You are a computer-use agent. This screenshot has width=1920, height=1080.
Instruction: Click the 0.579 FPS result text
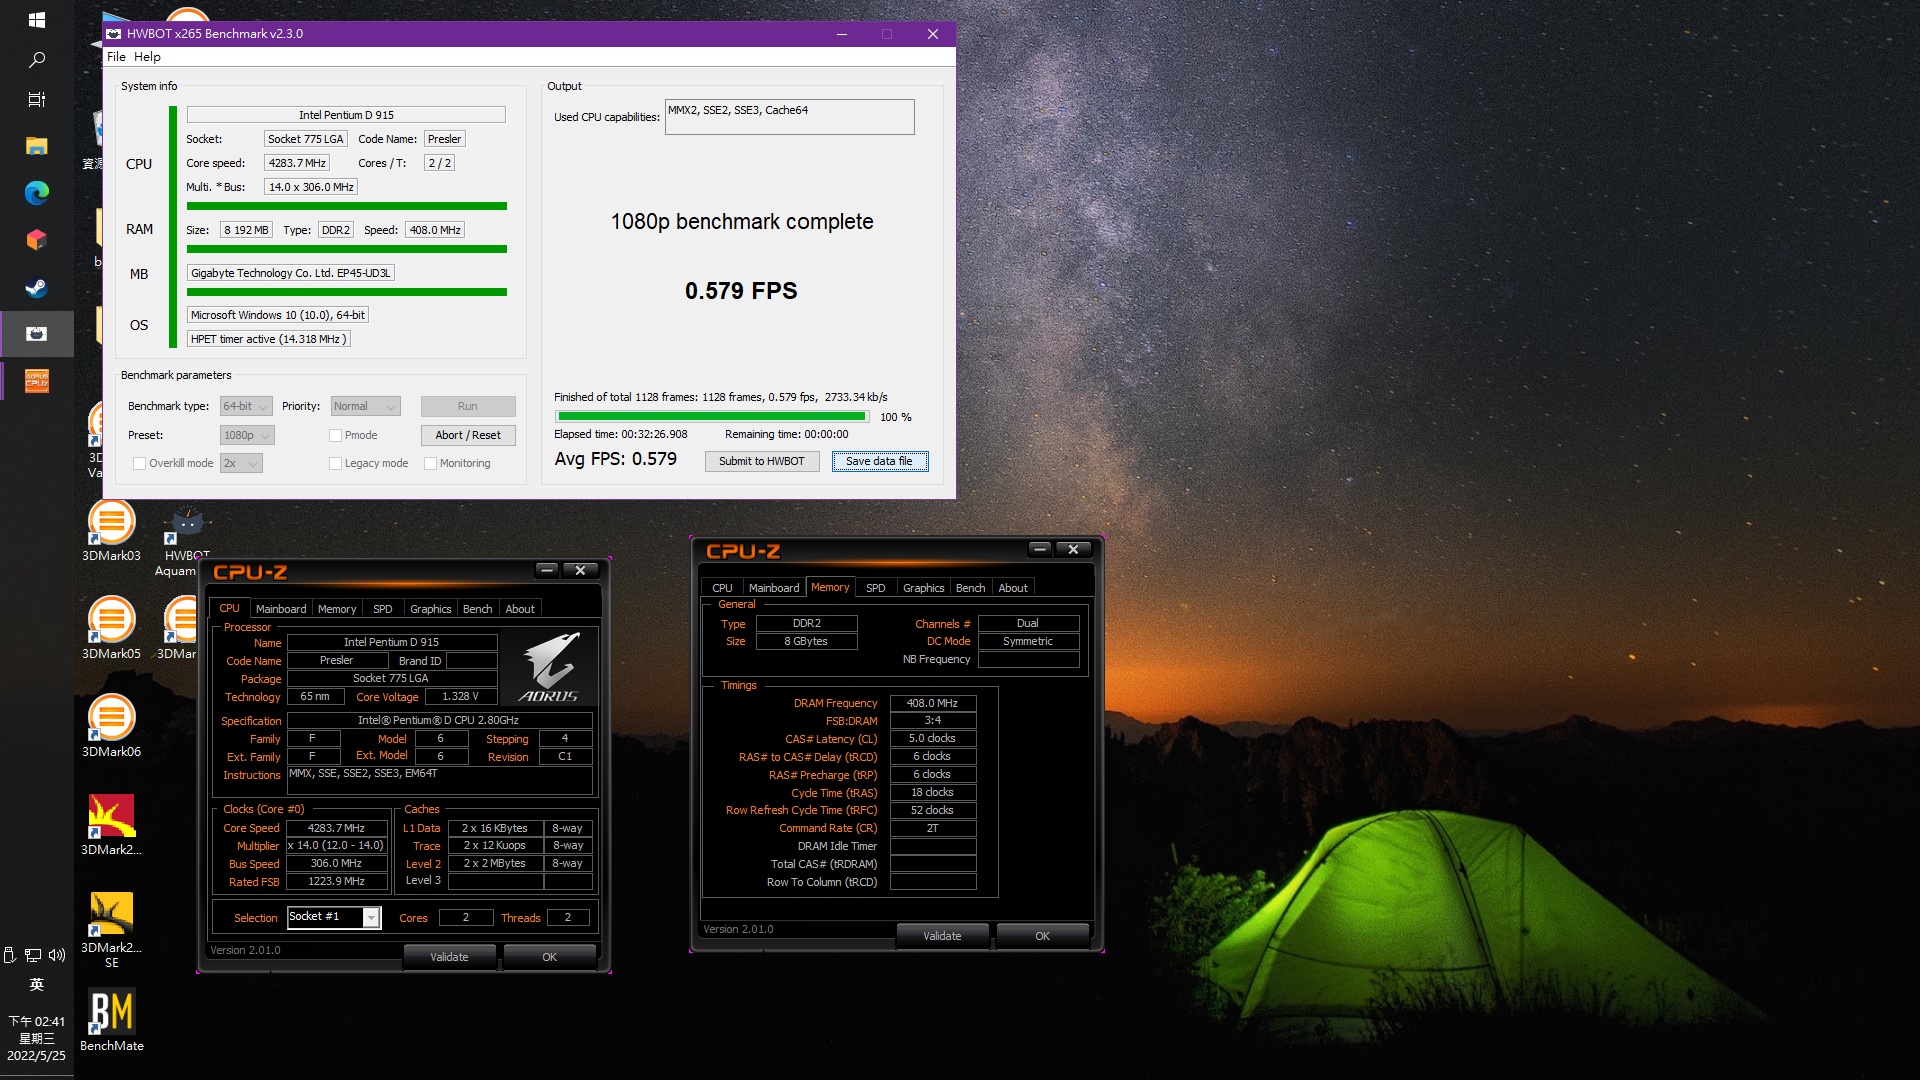tap(741, 291)
